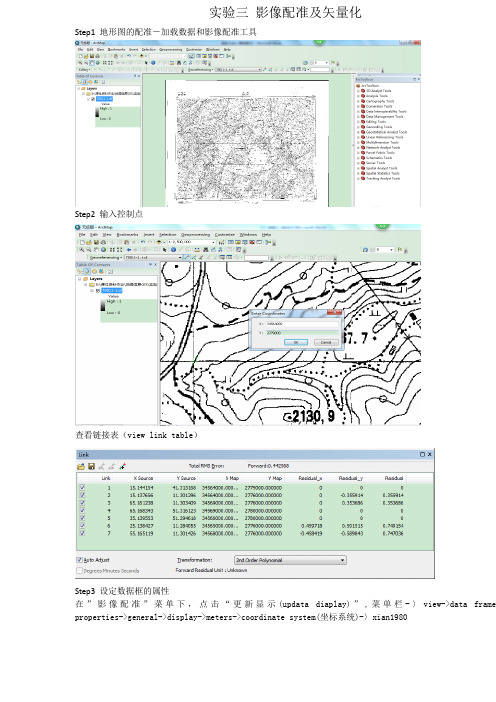Screen dimensions: 496x702
Task: Toggle link 4 checkbox in Link table
Action: click(82, 510)
